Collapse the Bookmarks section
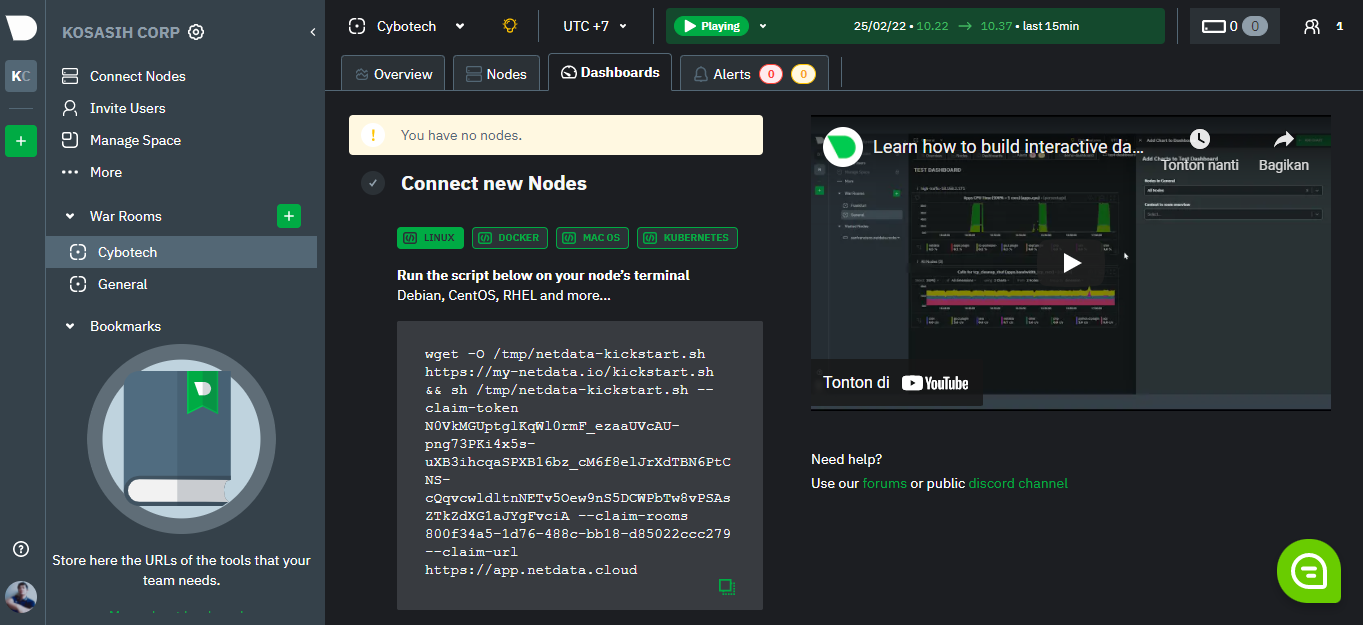 click(x=70, y=326)
